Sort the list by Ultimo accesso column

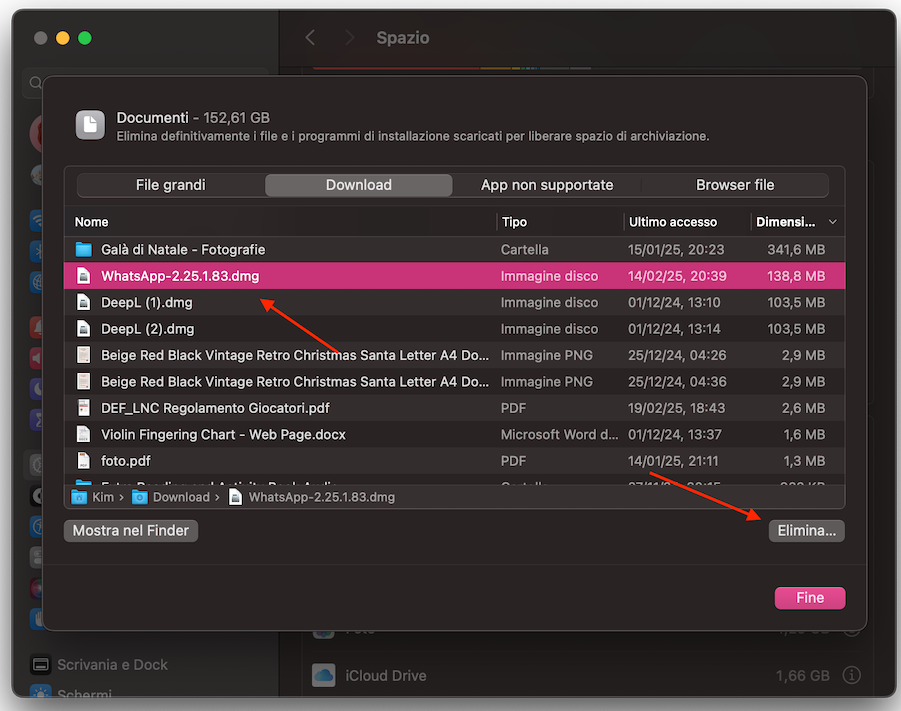click(672, 222)
